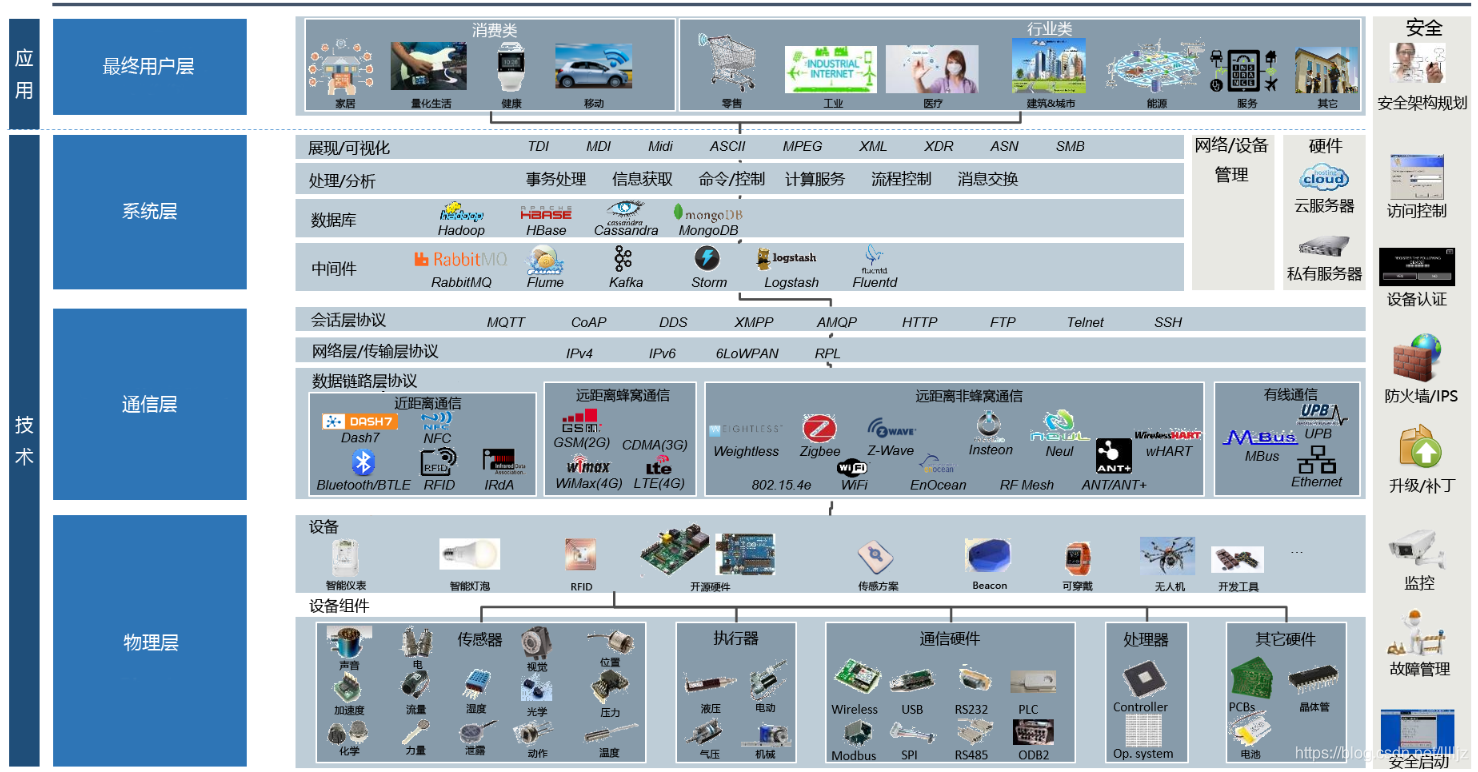Select the access control (访问控制) window icon

pyautogui.click(x=1416, y=178)
